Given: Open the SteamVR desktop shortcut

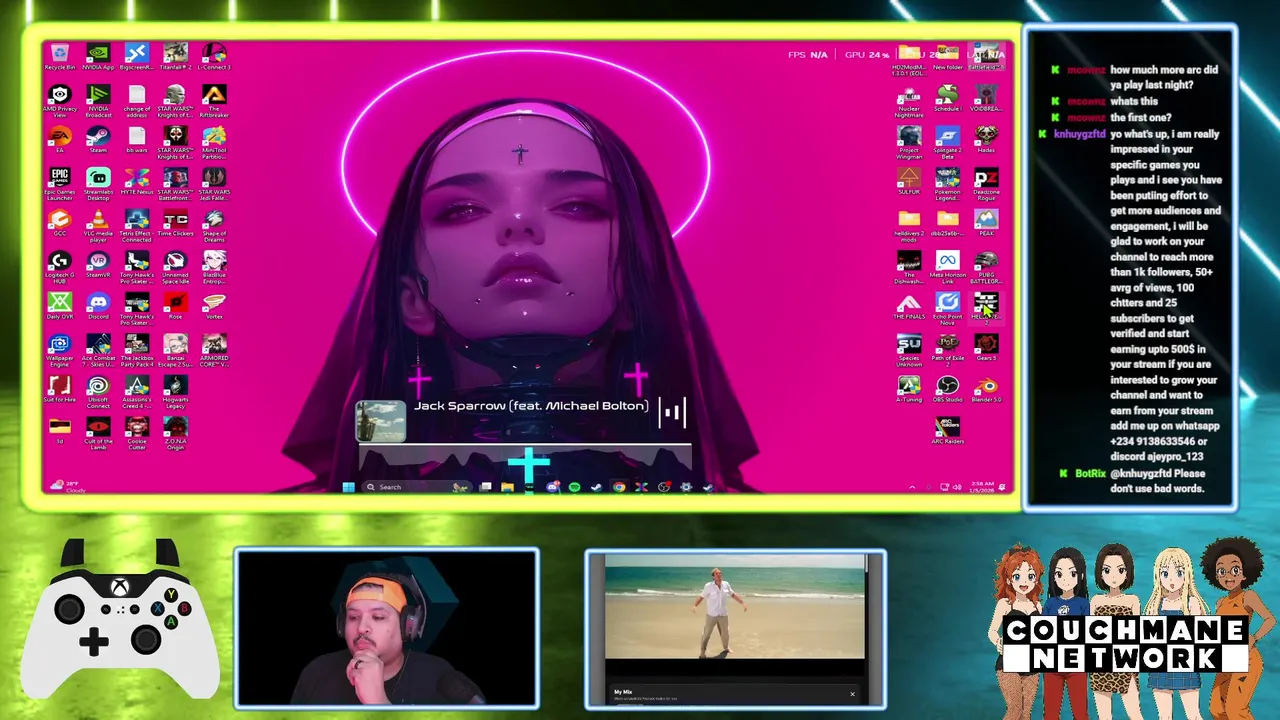Looking at the screenshot, I should [98, 264].
